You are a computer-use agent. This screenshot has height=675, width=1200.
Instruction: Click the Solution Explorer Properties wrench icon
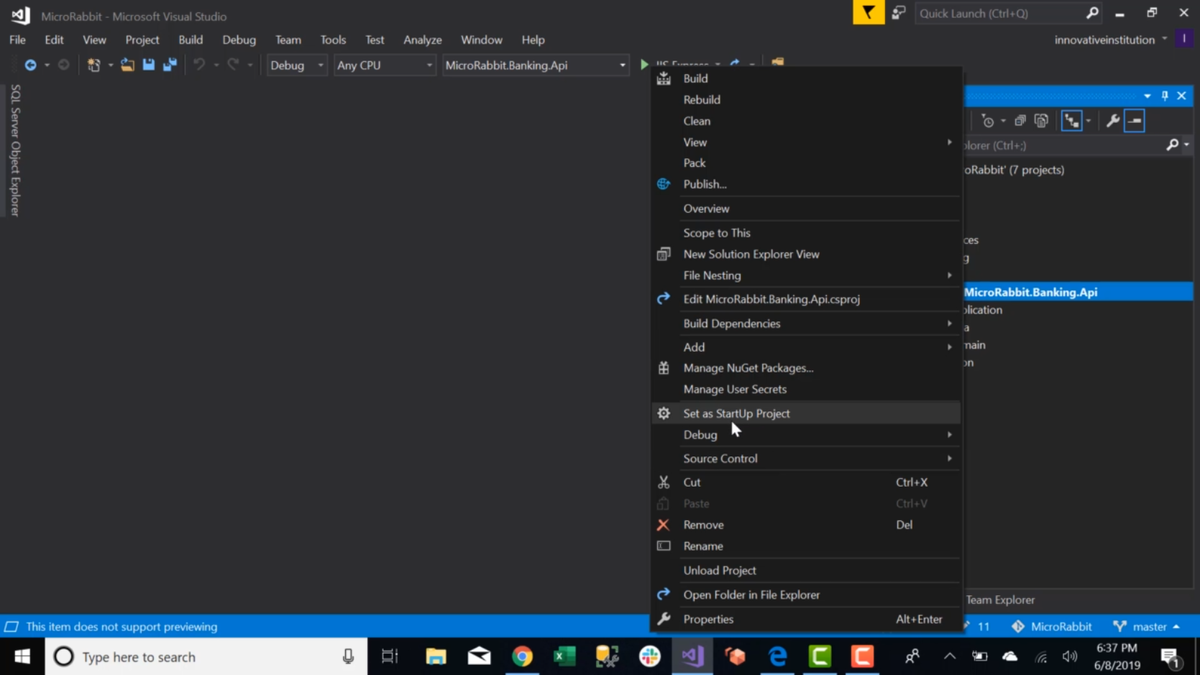coord(1112,121)
